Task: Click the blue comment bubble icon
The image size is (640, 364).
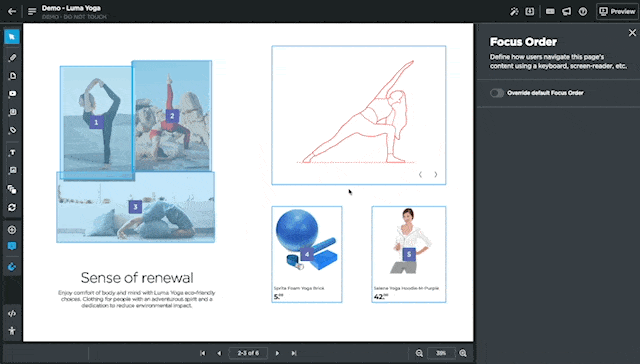Action: tap(12, 246)
